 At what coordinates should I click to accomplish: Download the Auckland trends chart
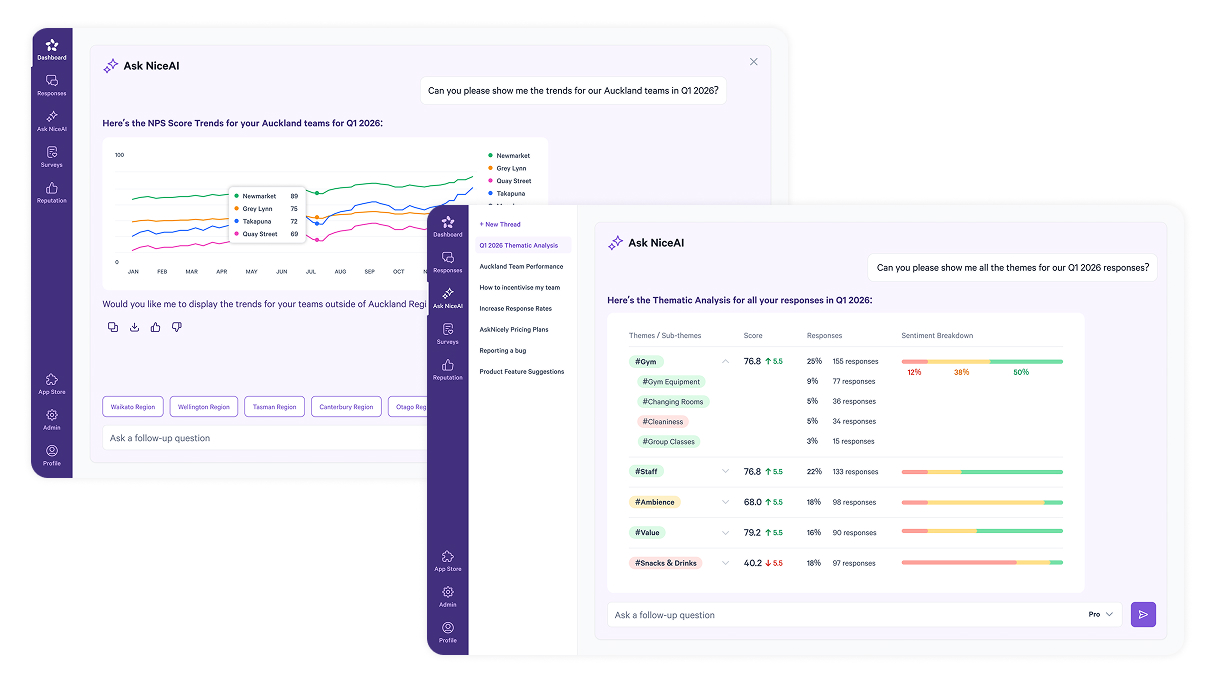[x=134, y=326]
